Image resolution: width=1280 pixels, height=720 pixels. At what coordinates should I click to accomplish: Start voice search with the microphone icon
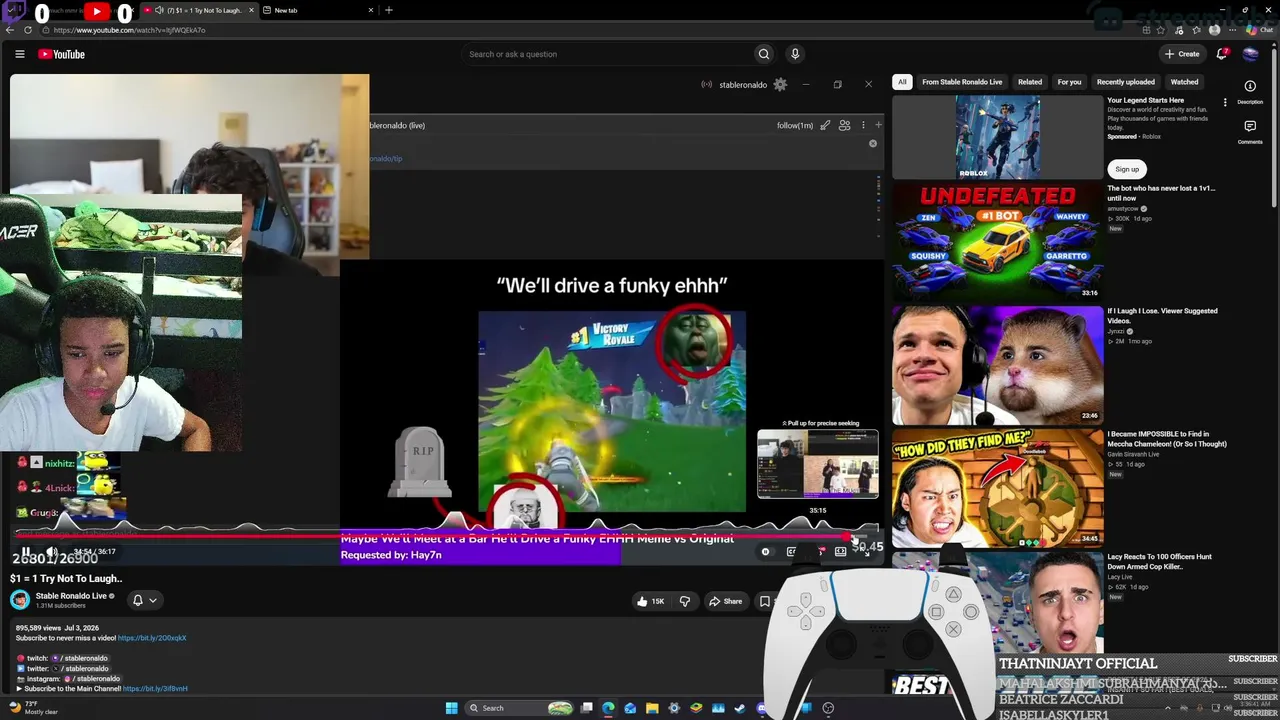[x=795, y=54]
